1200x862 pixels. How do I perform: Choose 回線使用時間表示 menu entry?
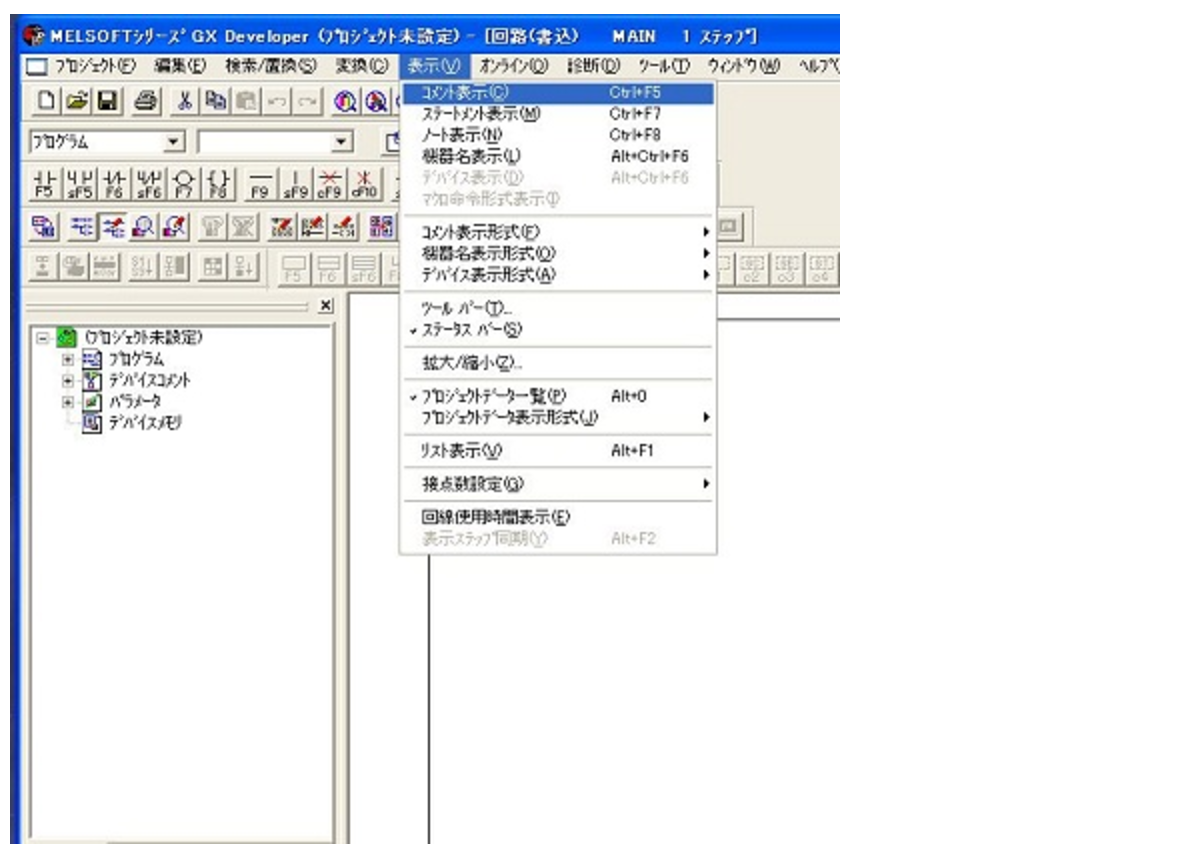pyautogui.click(x=558, y=517)
